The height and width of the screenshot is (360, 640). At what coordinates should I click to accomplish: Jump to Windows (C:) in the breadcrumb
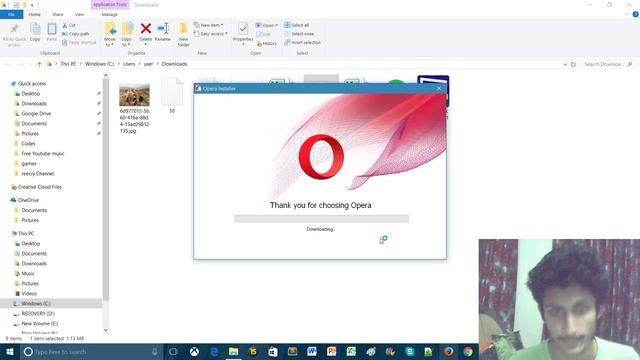coord(100,64)
